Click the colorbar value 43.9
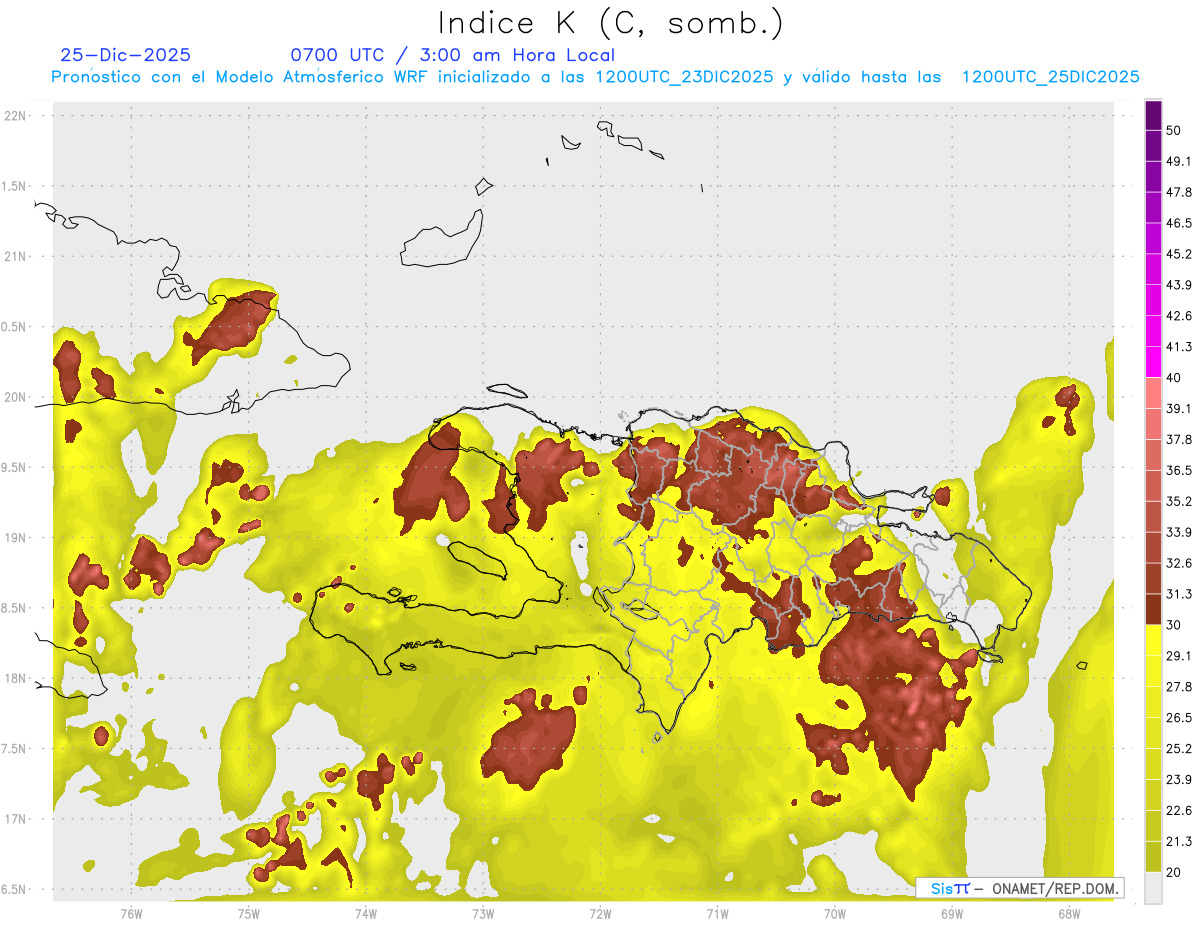Image resolution: width=1200 pixels, height=927 pixels. coord(1178,285)
